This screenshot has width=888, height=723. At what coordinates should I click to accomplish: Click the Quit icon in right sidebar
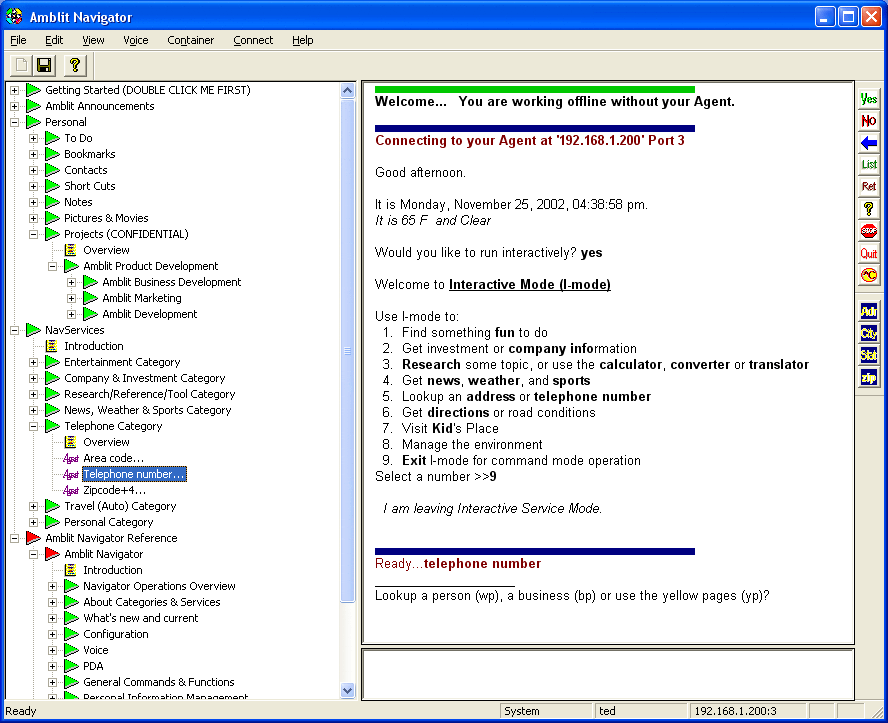pyautogui.click(x=869, y=254)
